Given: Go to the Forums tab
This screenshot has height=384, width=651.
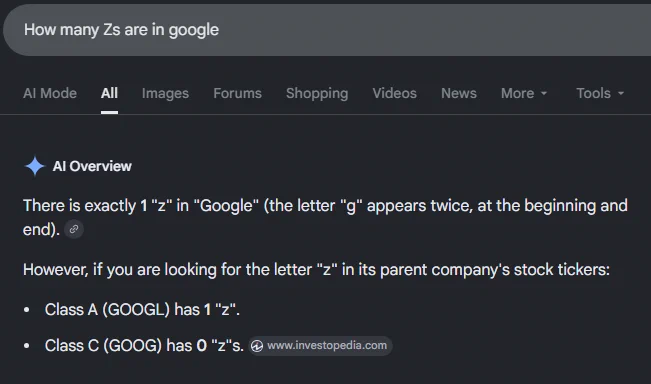Looking at the screenshot, I should (237, 93).
